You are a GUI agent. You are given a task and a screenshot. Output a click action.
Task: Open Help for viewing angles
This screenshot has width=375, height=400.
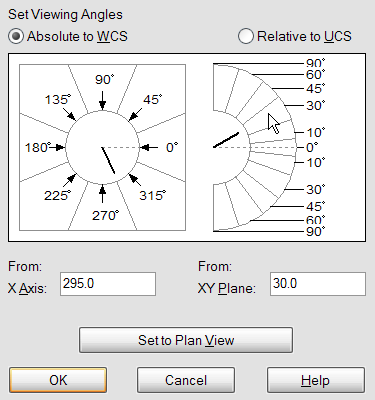316,380
